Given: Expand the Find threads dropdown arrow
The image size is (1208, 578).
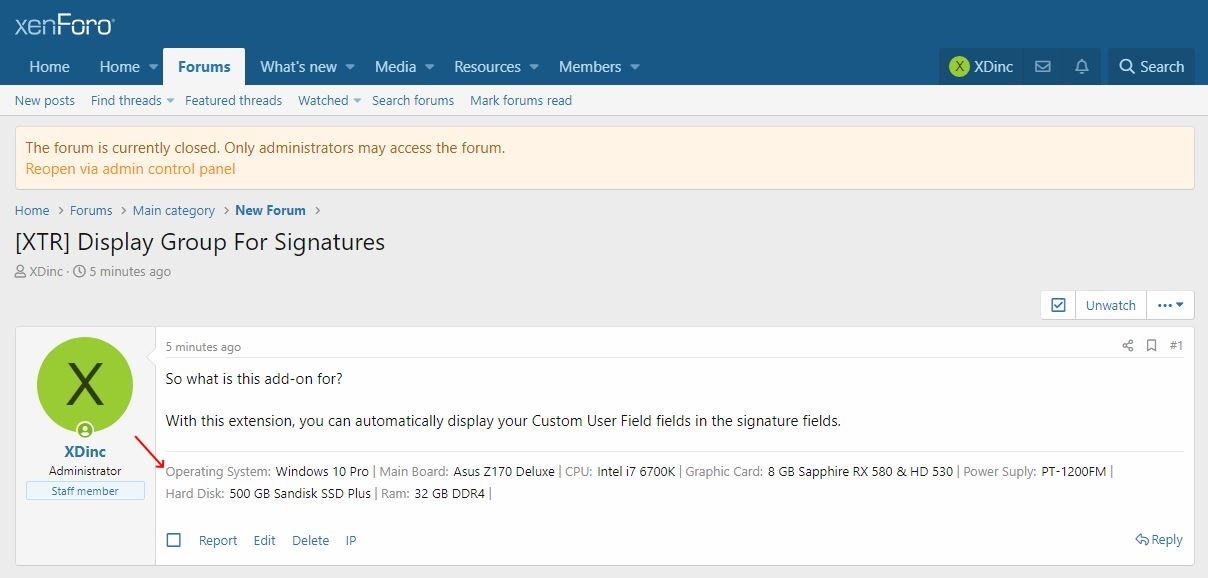Looking at the screenshot, I should pos(170,101).
